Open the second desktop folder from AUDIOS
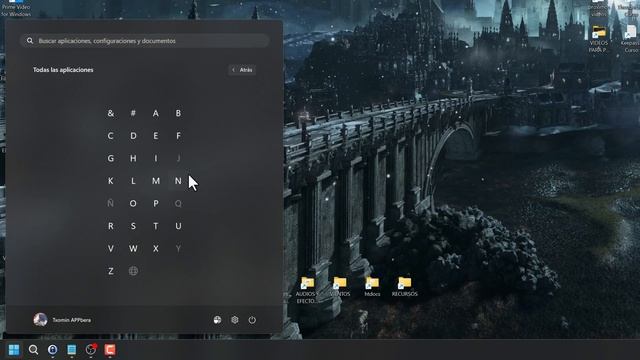The image size is (640, 360). click(x=340, y=287)
